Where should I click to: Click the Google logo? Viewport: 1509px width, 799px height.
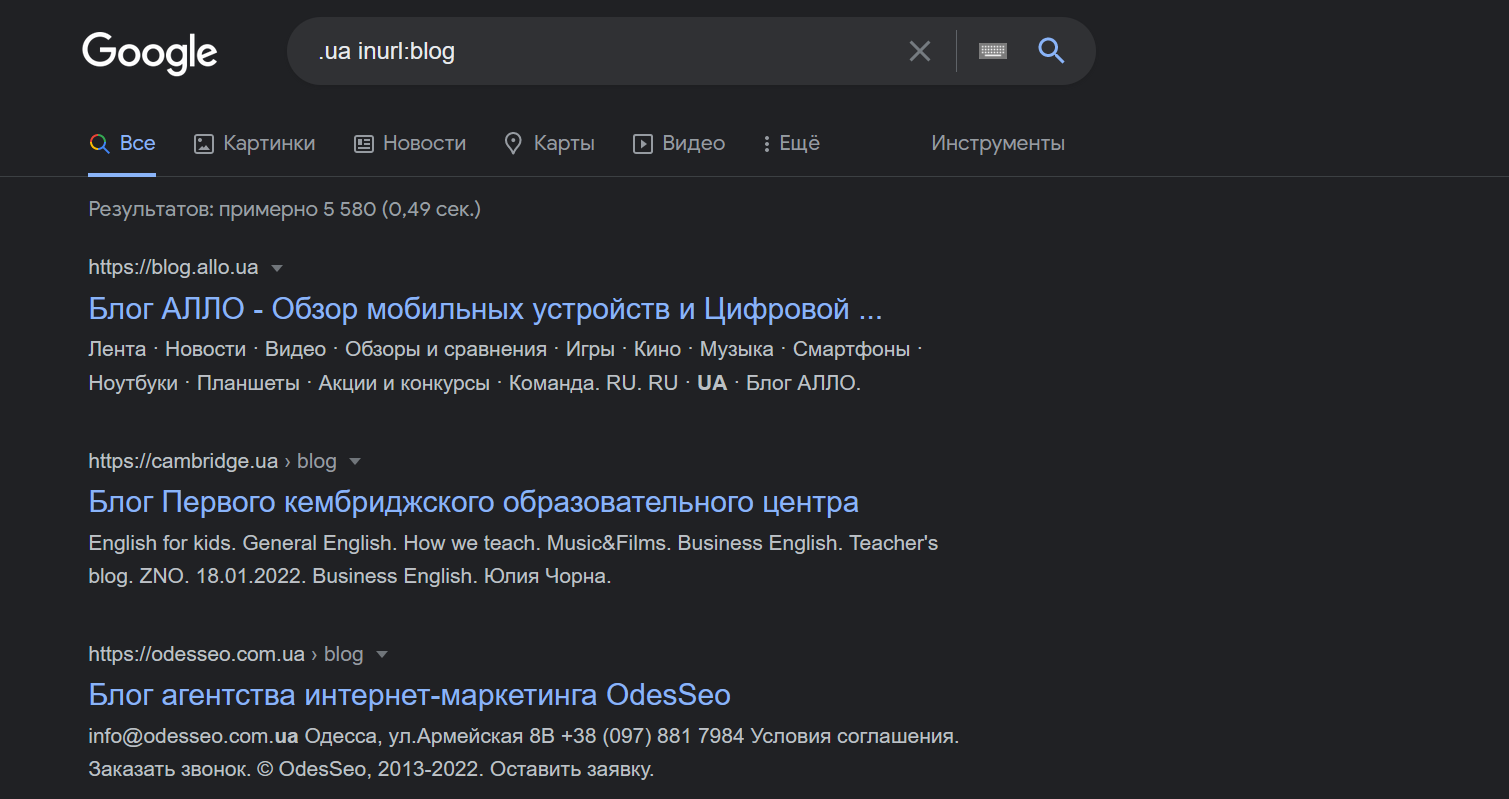click(150, 52)
